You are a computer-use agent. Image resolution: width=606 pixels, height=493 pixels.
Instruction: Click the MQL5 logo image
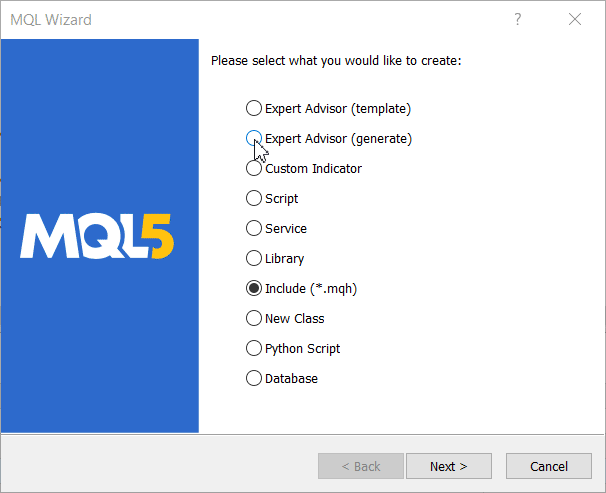pos(97,236)
